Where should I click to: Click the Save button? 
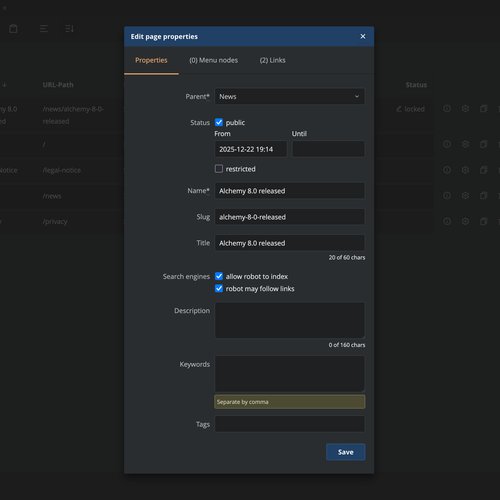click(x=346, y=452)
